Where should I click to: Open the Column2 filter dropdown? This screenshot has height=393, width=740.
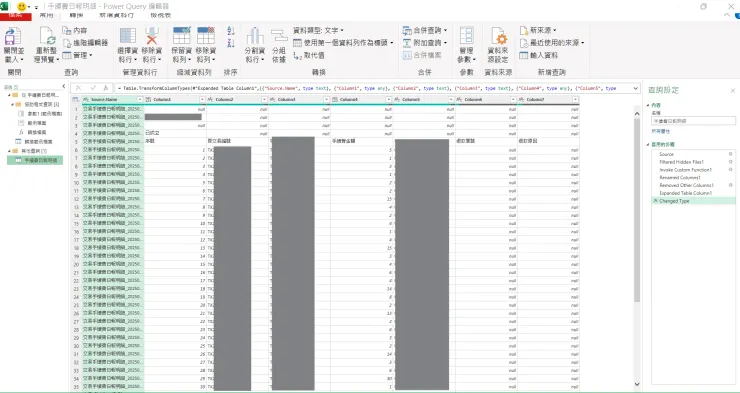pos(264,100)
